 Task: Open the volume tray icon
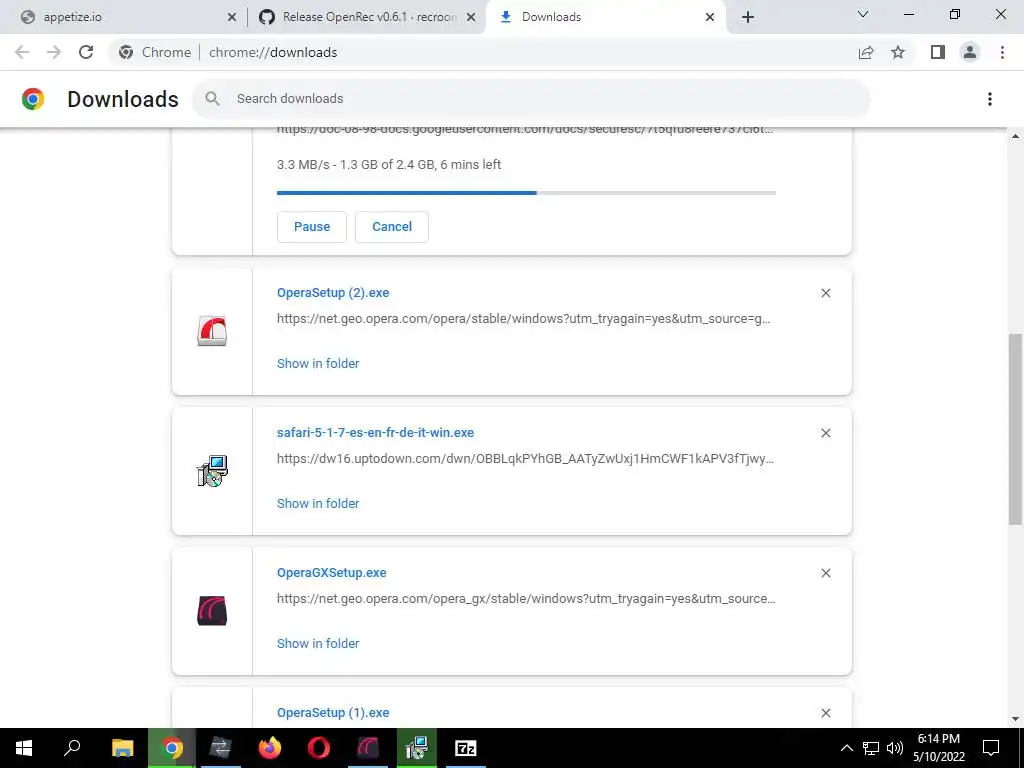pos(895,748)
